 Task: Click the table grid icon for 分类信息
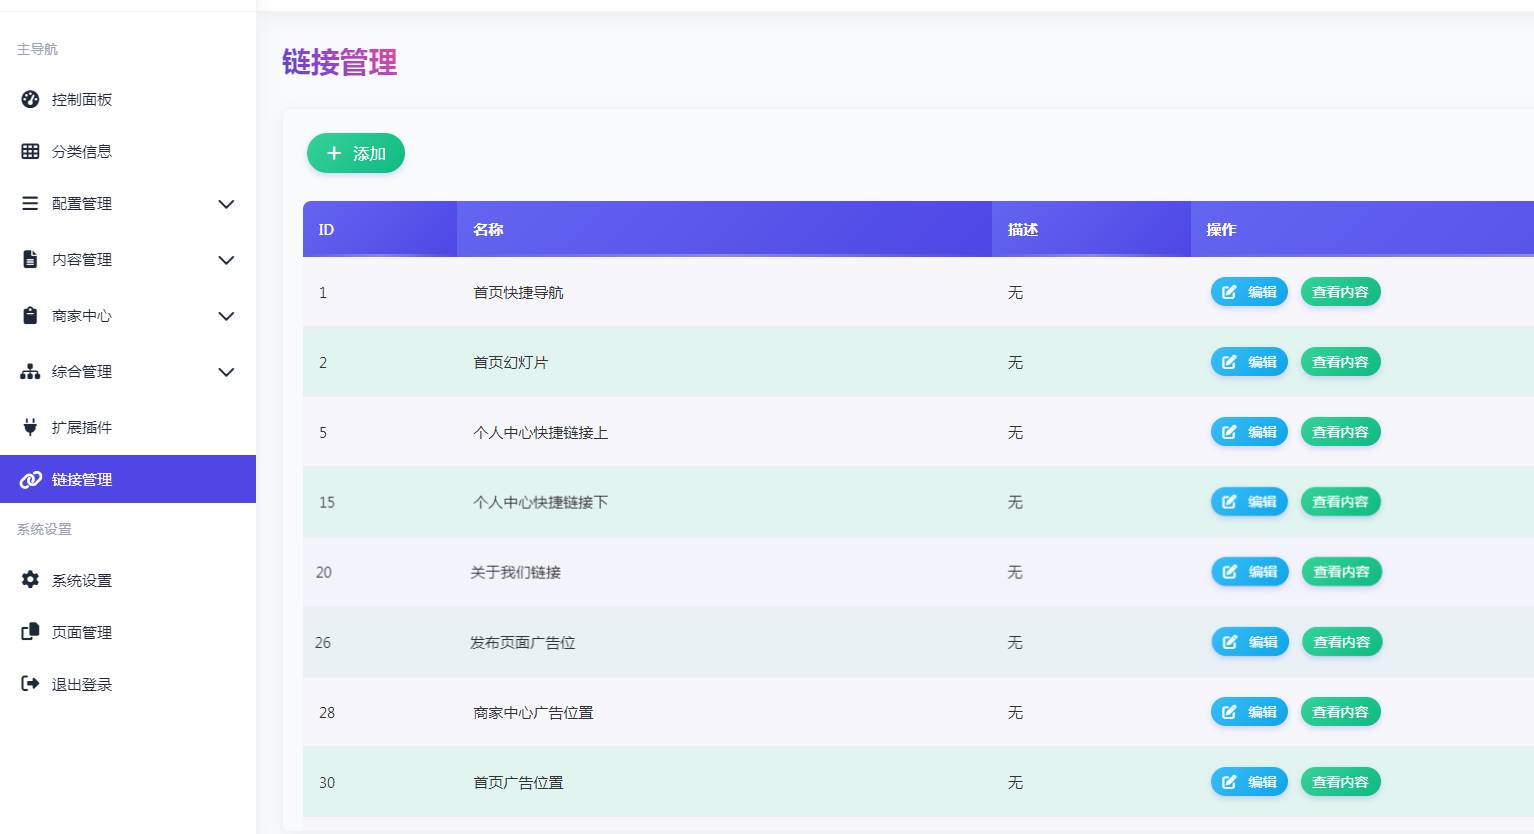pyautogui.click(x=30, y=151)
